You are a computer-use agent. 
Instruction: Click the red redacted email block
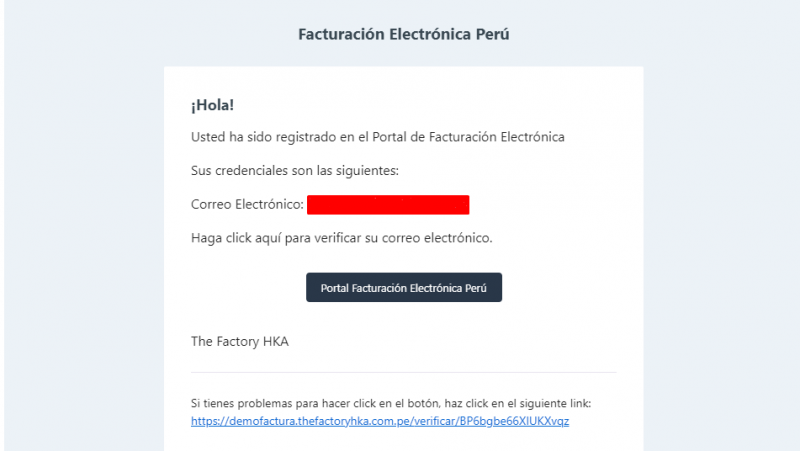click(x=388, y=205)
